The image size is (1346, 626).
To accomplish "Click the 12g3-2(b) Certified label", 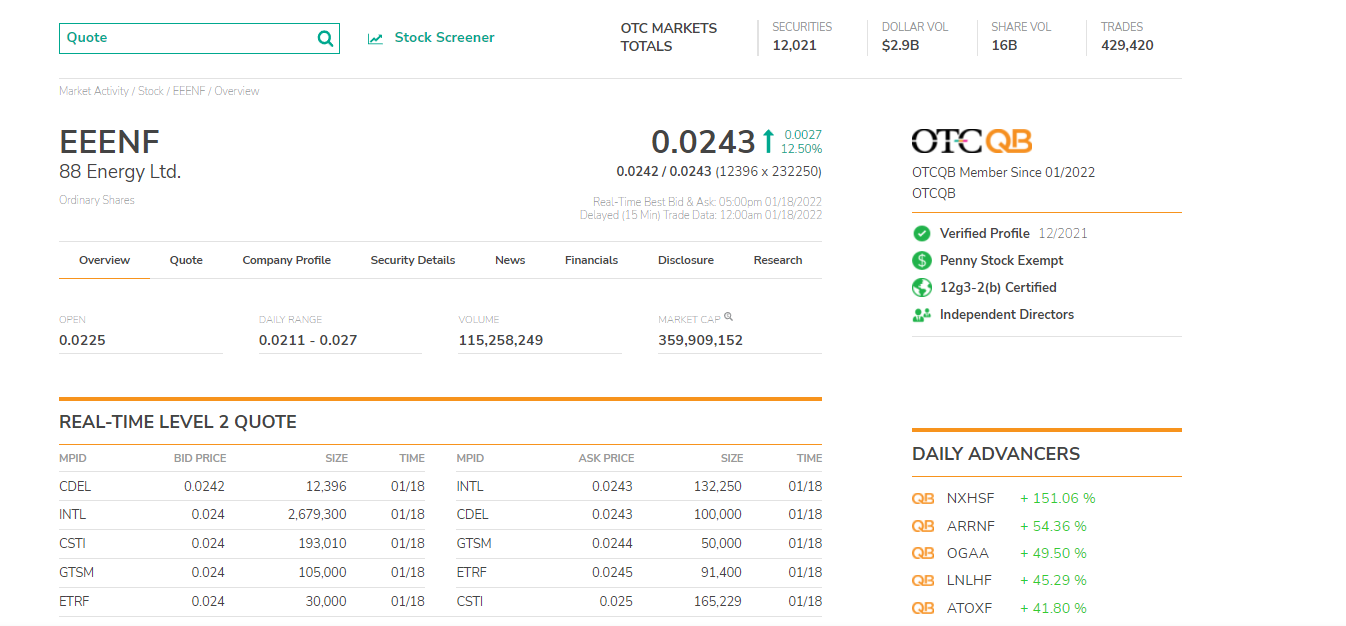I will [x=998, y=287].
